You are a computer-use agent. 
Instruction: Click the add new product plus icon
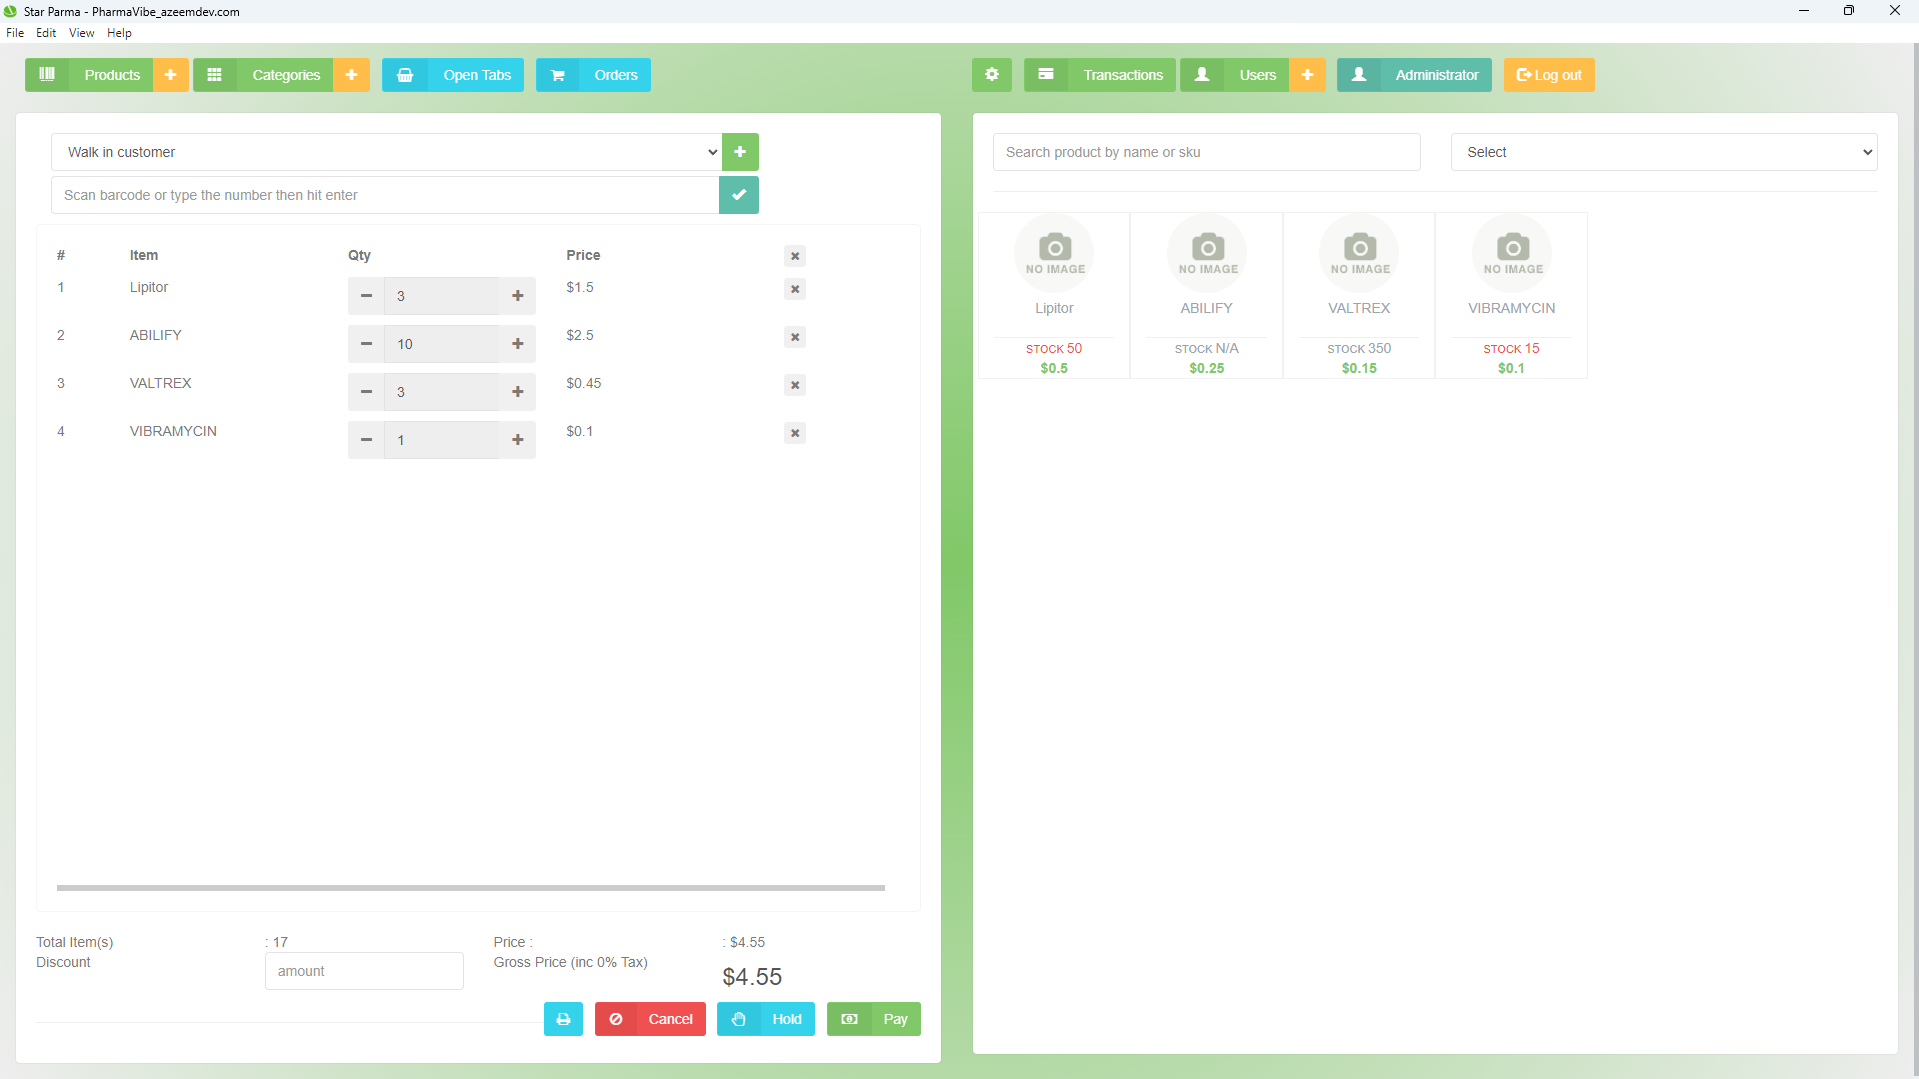(x=170, y=75)
